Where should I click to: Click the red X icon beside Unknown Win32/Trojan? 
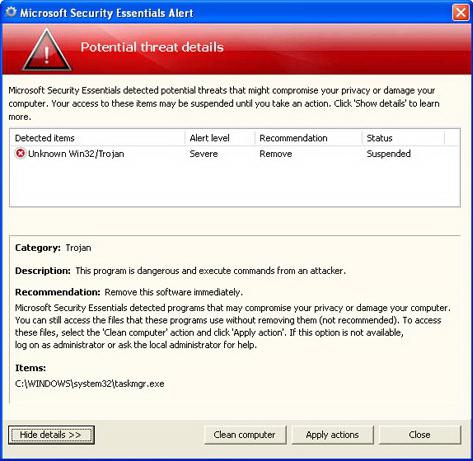(20, 153)
